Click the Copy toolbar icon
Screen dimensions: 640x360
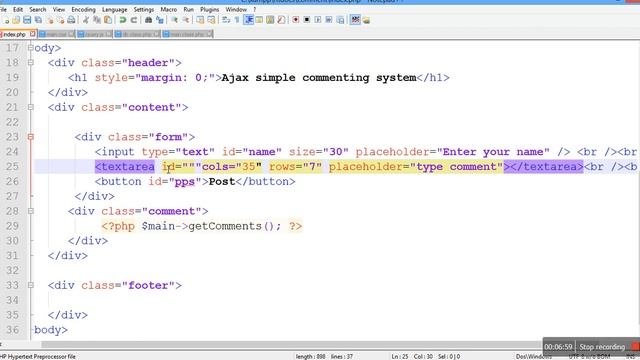(97, 20)
